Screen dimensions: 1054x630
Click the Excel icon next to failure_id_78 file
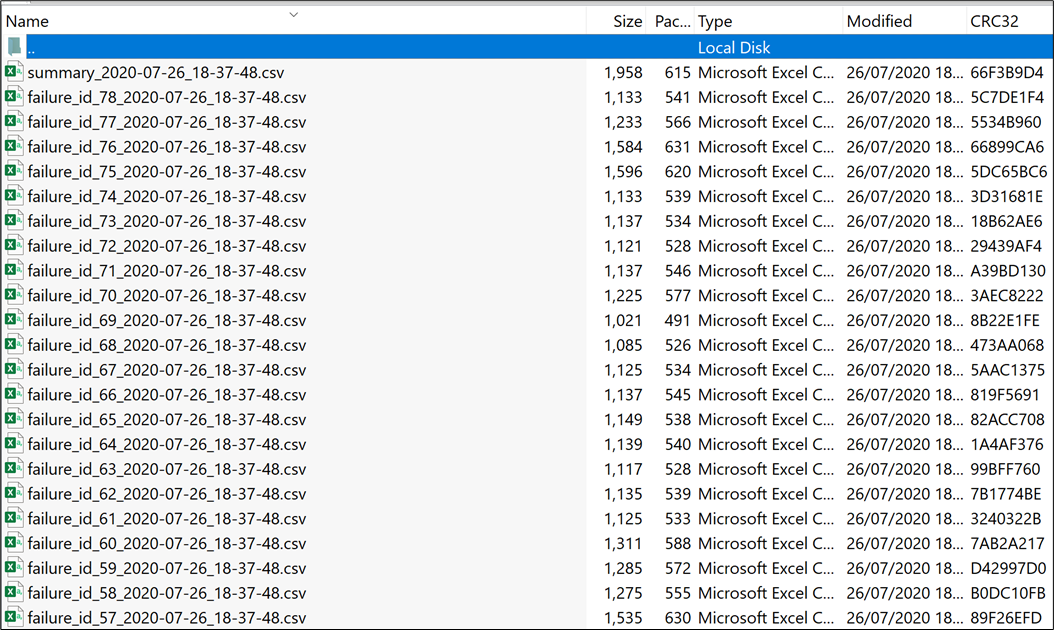point(14,97)
